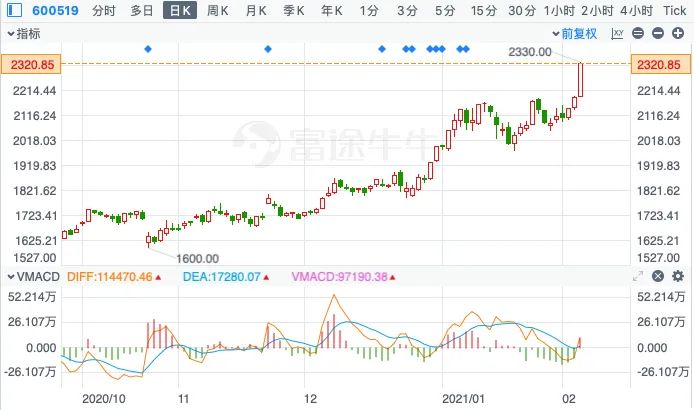Click the VMACD panel expand icon
The height and width of the screenshot is (410, 694).
point(638,276)
